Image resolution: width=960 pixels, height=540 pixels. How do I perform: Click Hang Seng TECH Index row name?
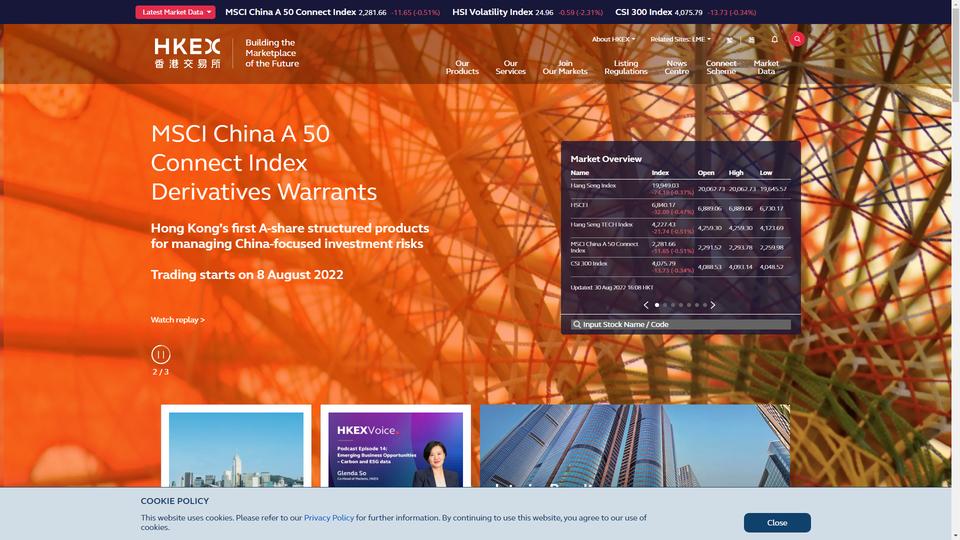(x=601, y=225)
